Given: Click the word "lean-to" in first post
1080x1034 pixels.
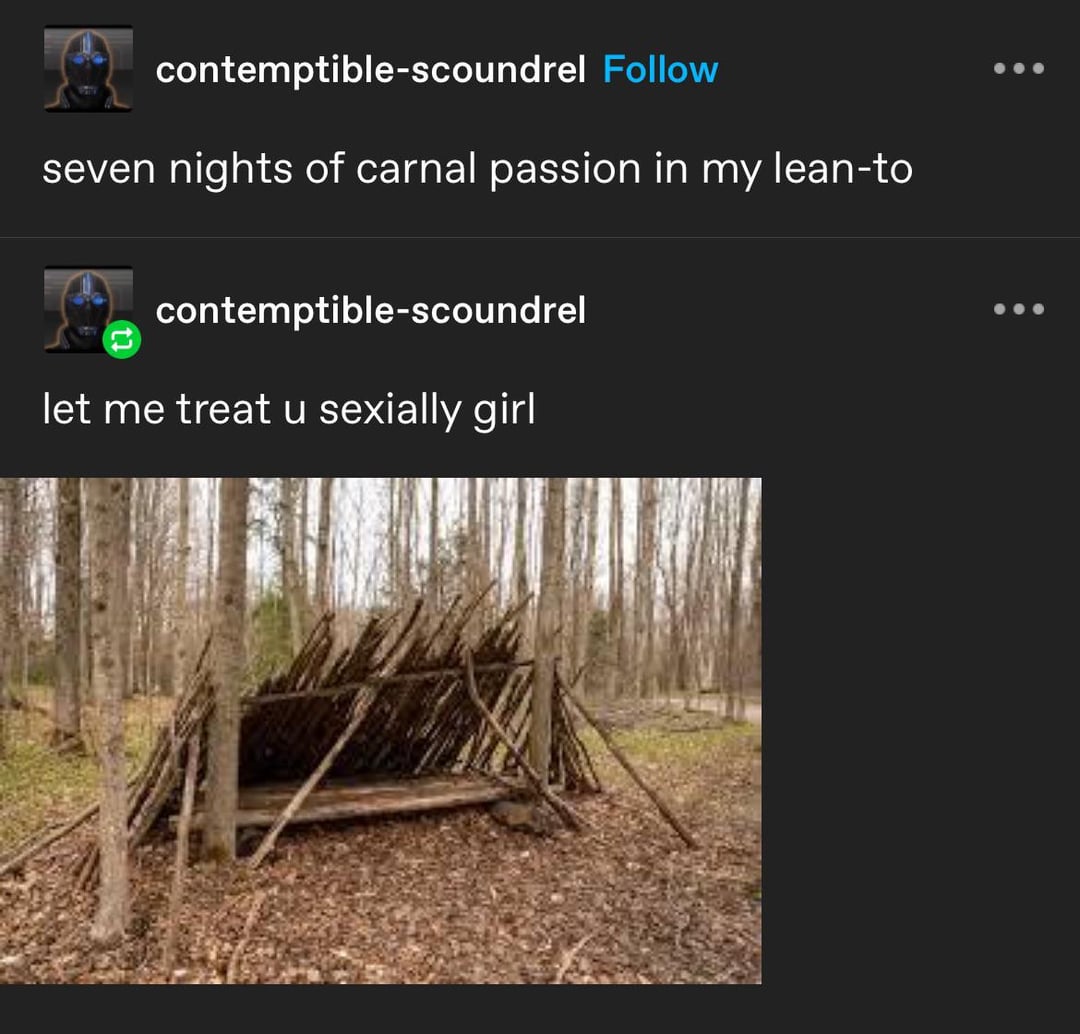Looking at the screenshot, I should click(x=843, y=169).
